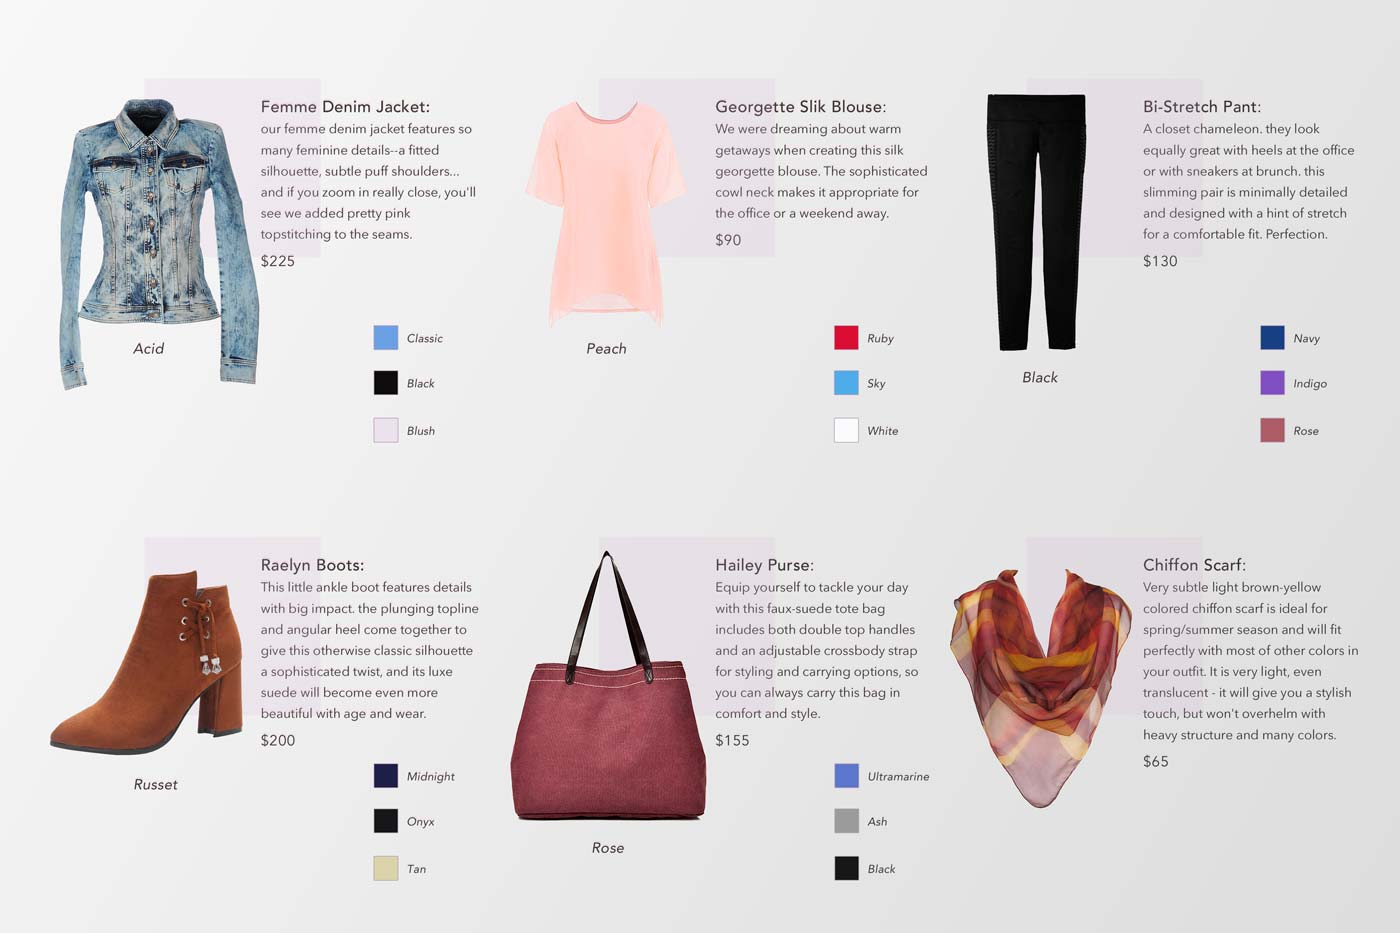
Task: Choose the Ultramarine purse swatch
Action: coord(846,776)
